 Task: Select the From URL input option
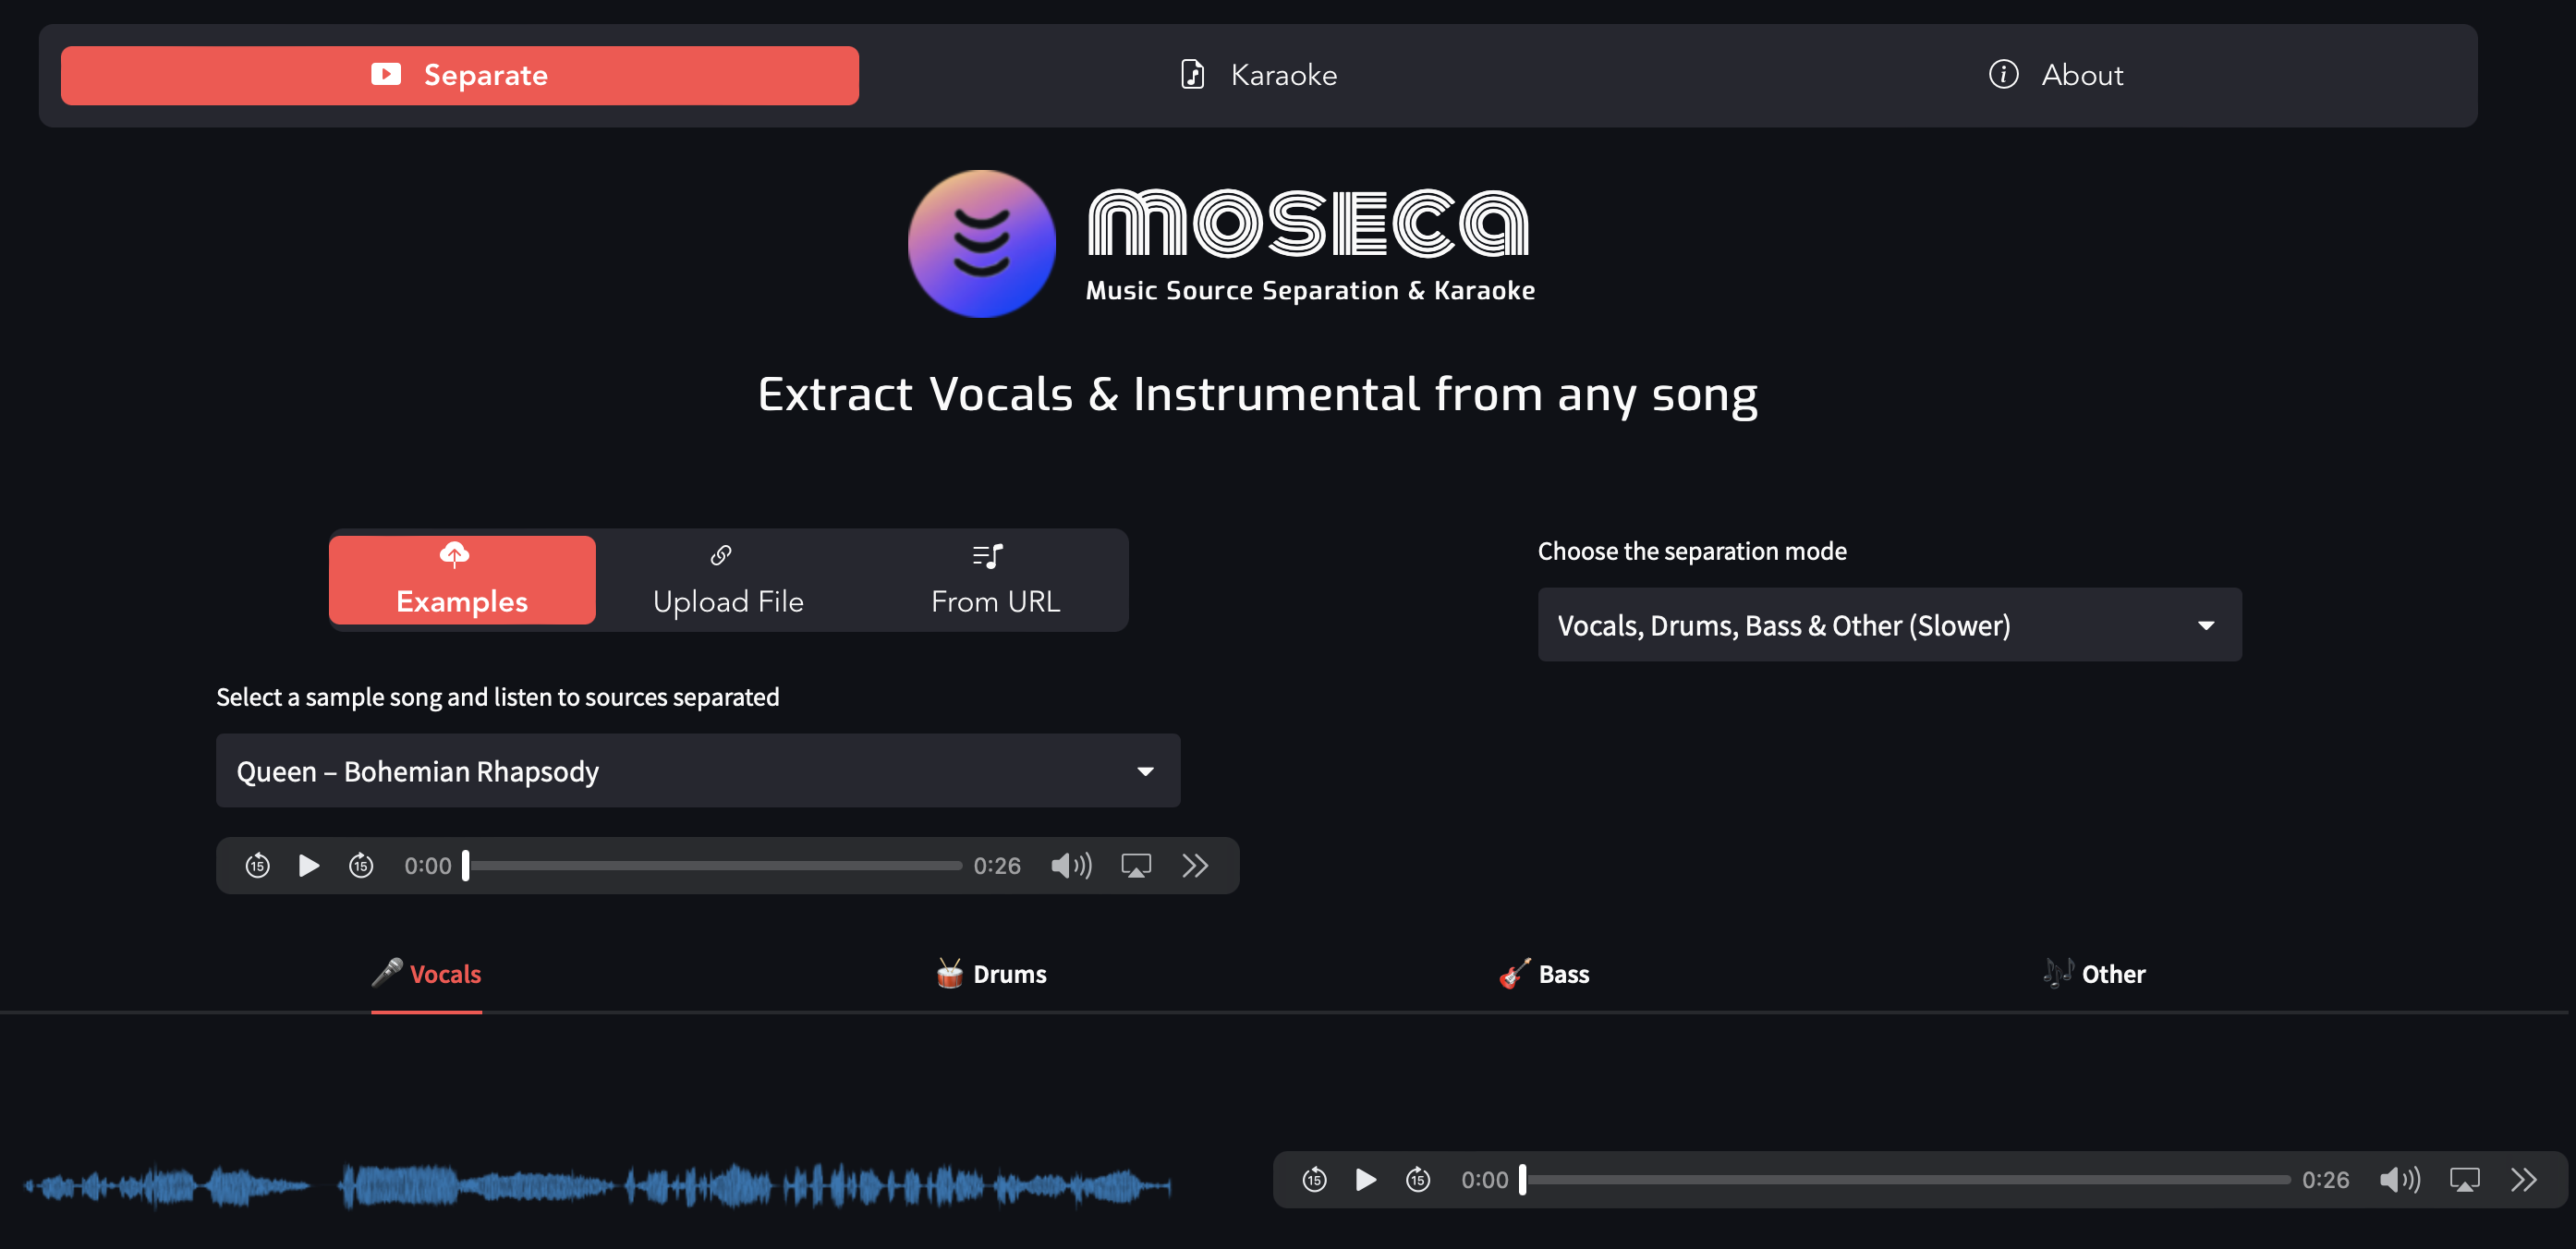click(x=994, y=580)
